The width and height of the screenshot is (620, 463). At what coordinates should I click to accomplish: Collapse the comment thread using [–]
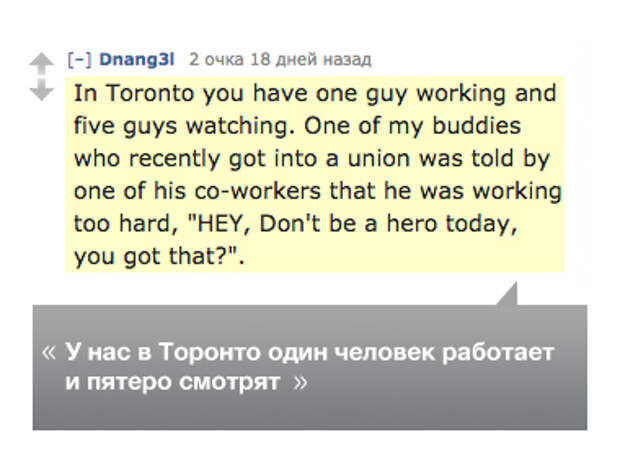79,60
